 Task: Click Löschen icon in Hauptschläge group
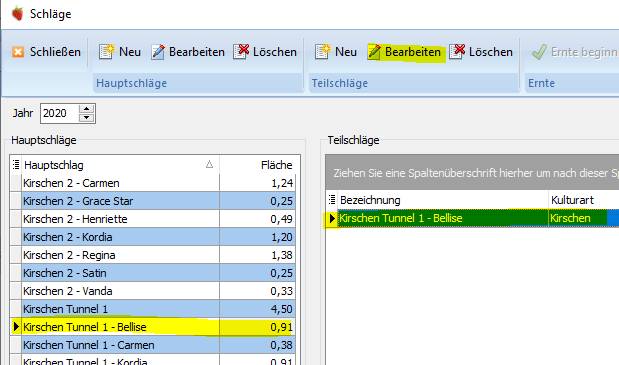pyautogui.click(x=241, y=51)
